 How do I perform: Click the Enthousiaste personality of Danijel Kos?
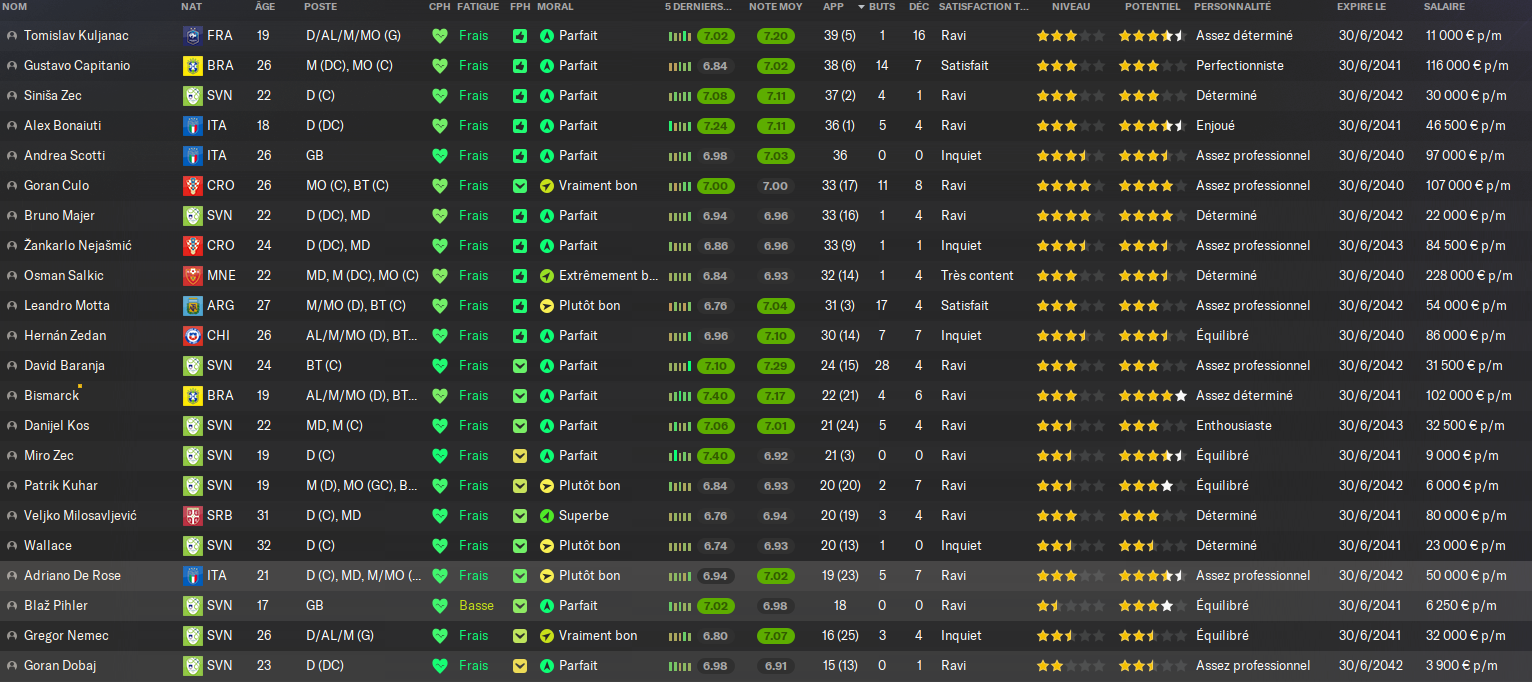1234,426
